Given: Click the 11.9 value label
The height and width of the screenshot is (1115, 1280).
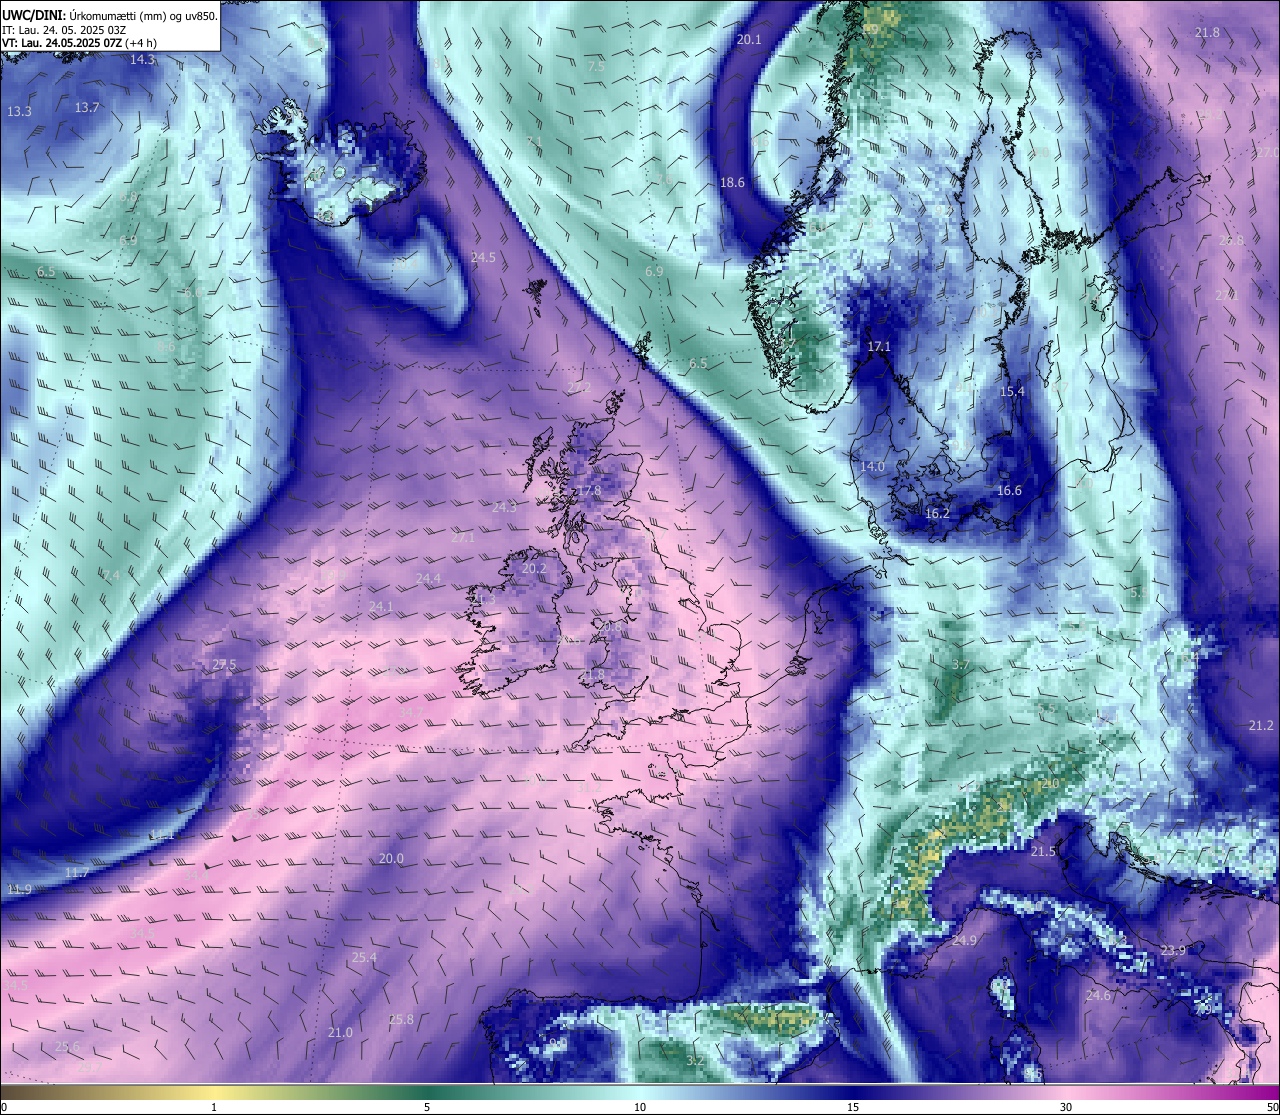Looking at the screenshot, I should coord(19,890).
